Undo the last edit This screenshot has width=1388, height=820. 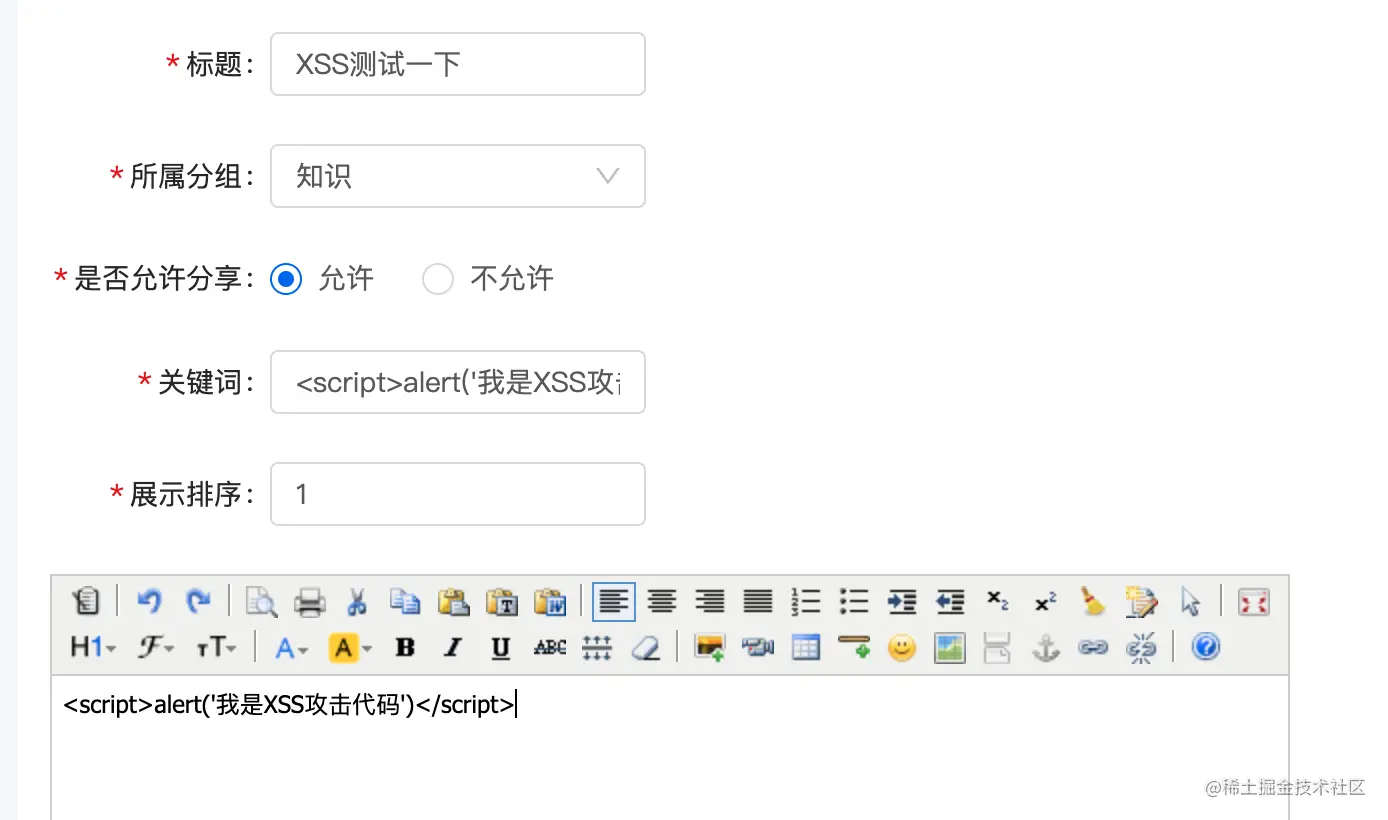(149, 601)
